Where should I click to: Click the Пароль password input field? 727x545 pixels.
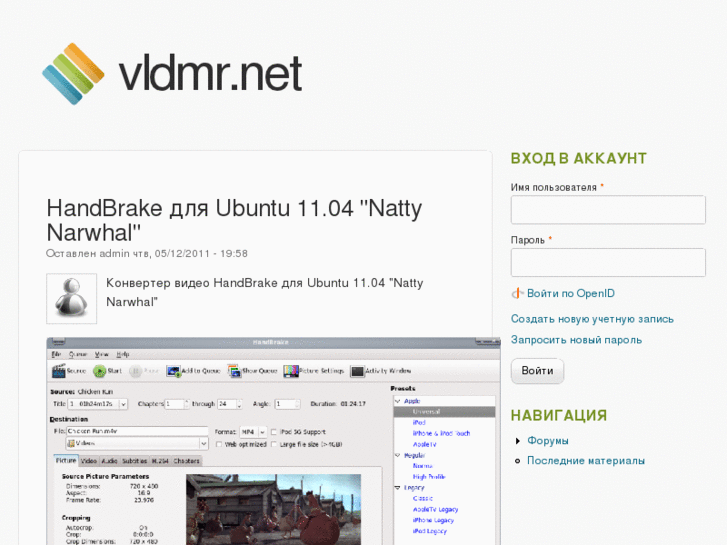(608, 263)
